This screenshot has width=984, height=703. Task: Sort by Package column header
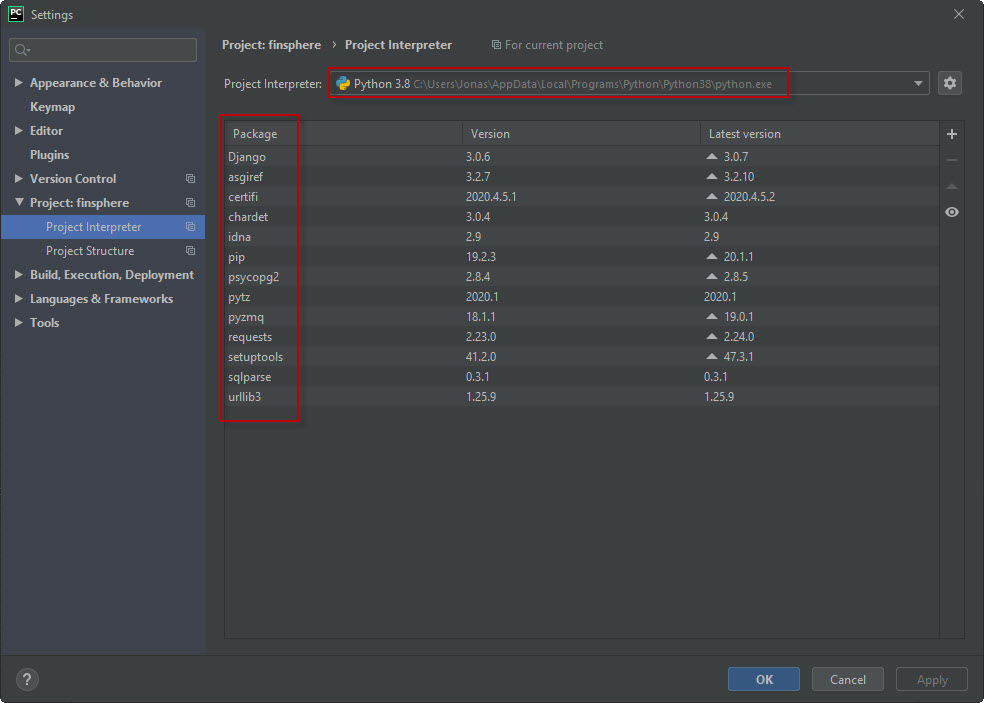coord(343,134)
